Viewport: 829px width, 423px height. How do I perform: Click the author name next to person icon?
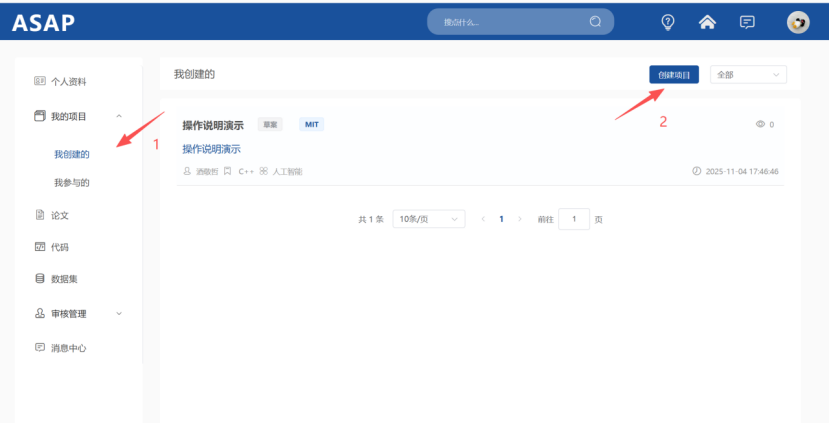pos(207,171)
